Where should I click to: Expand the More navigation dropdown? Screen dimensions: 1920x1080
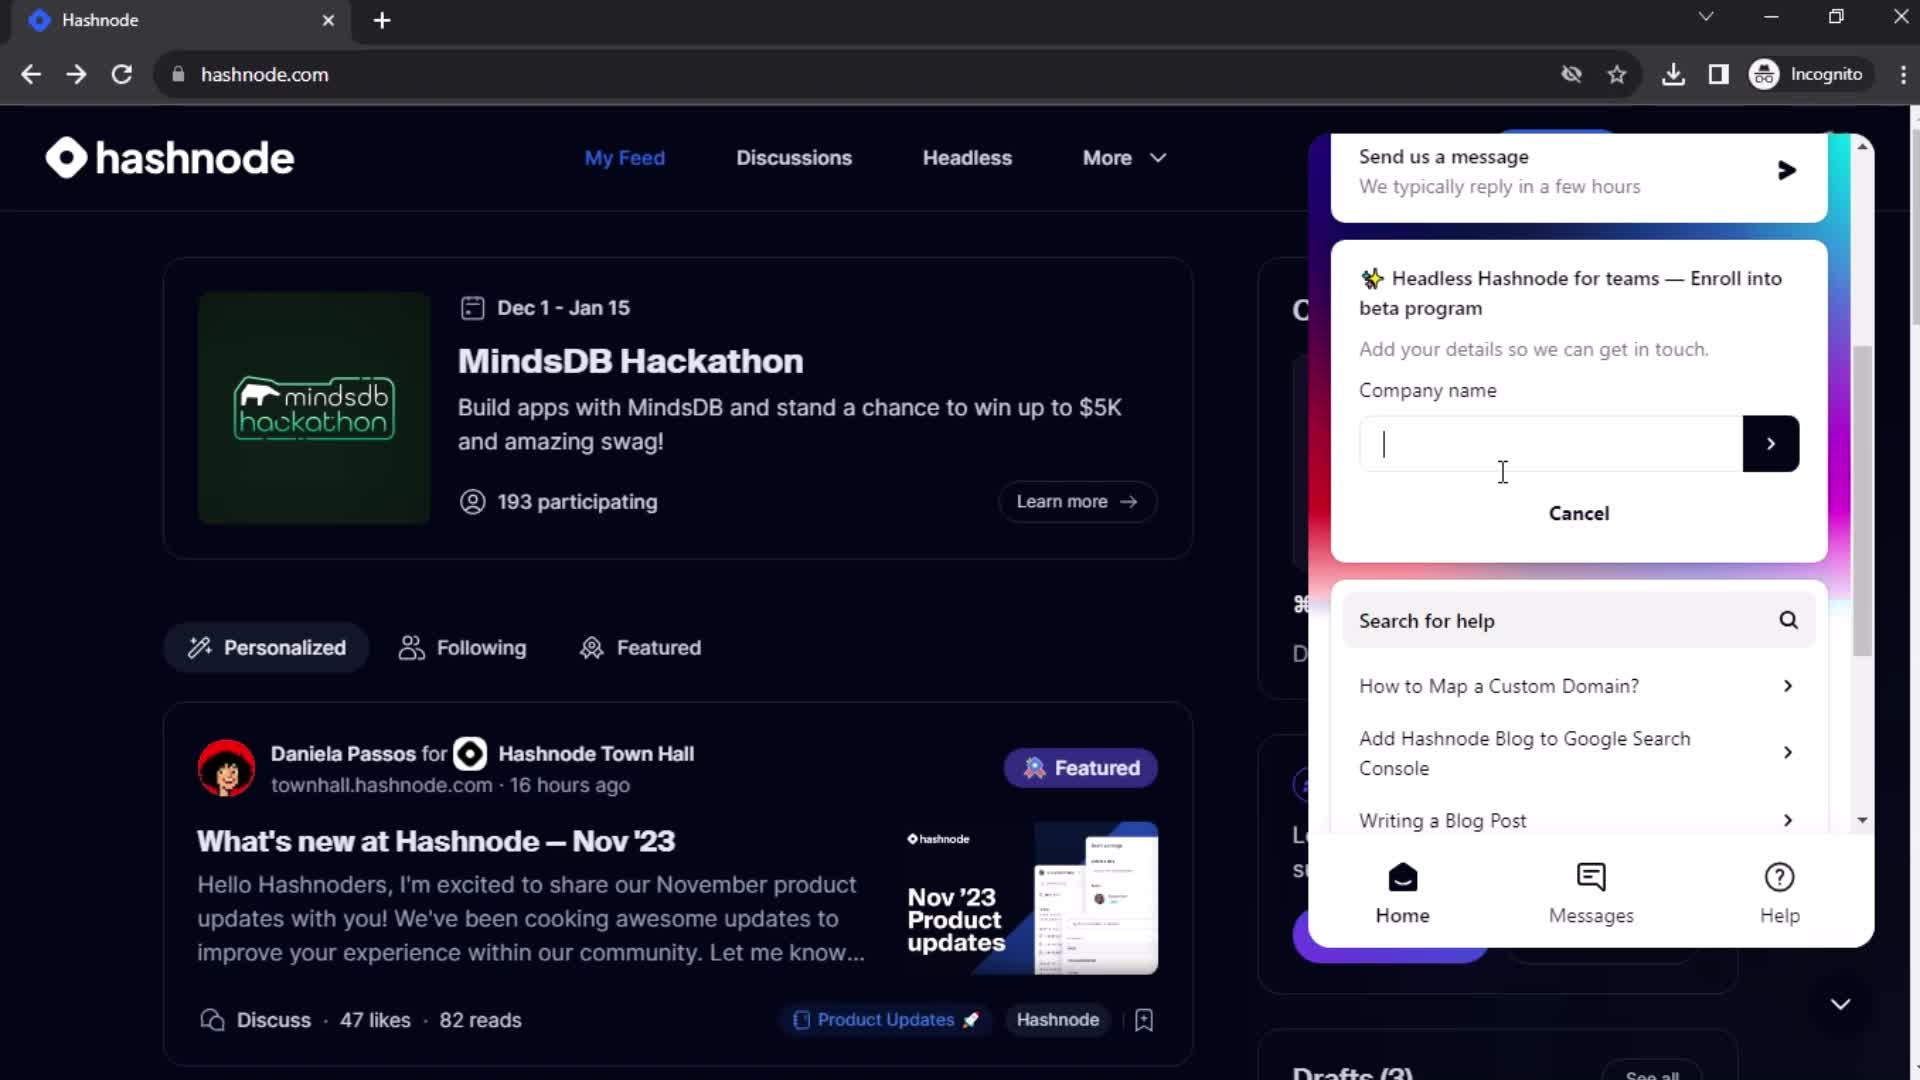click(x=1124, y=157)
